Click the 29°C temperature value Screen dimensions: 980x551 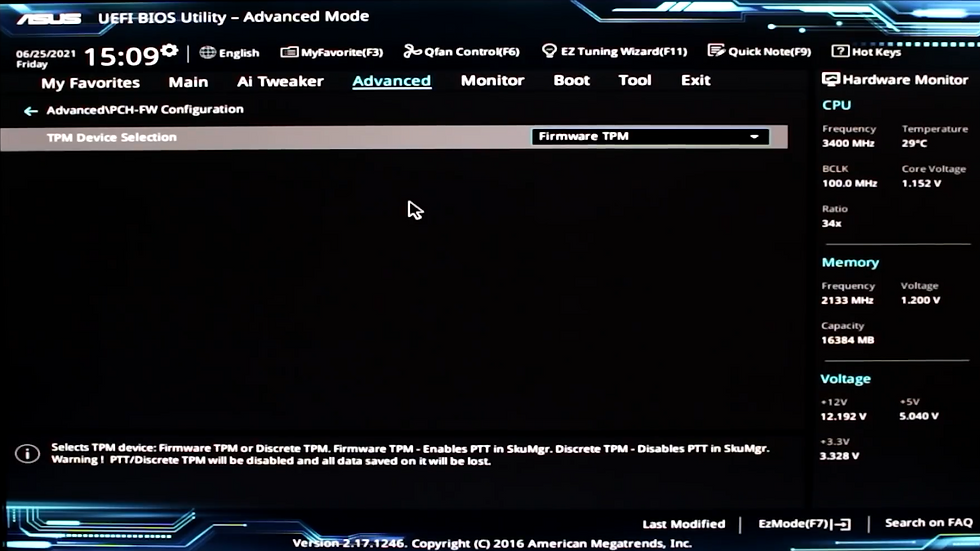[x=914, y=143]
